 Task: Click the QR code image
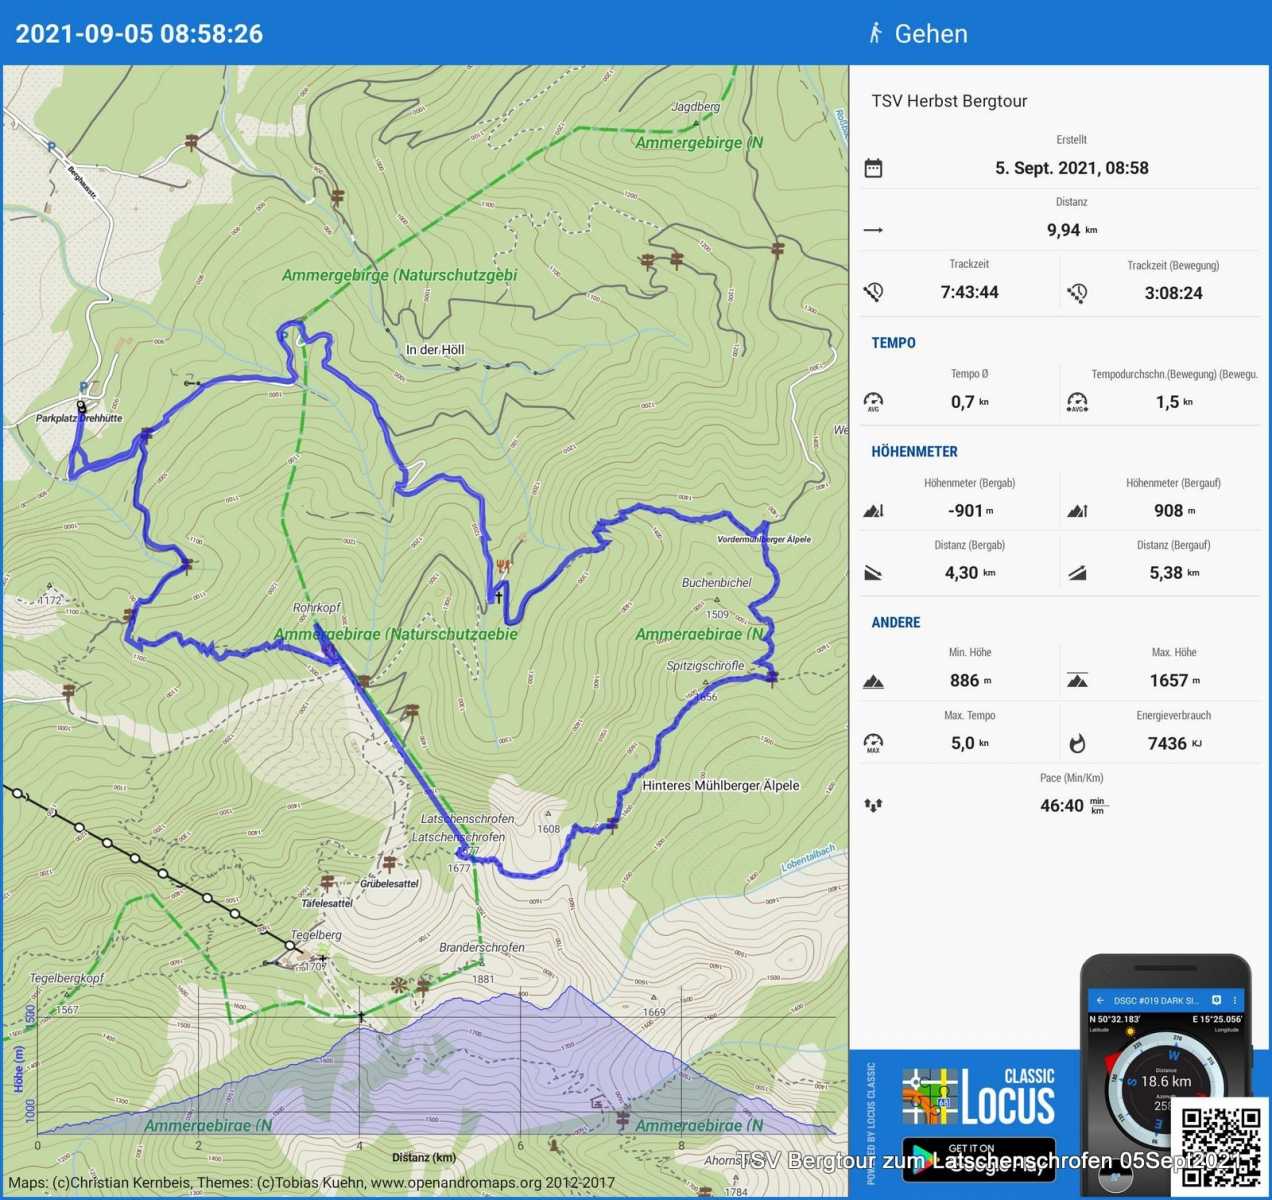point(1220,1146)
